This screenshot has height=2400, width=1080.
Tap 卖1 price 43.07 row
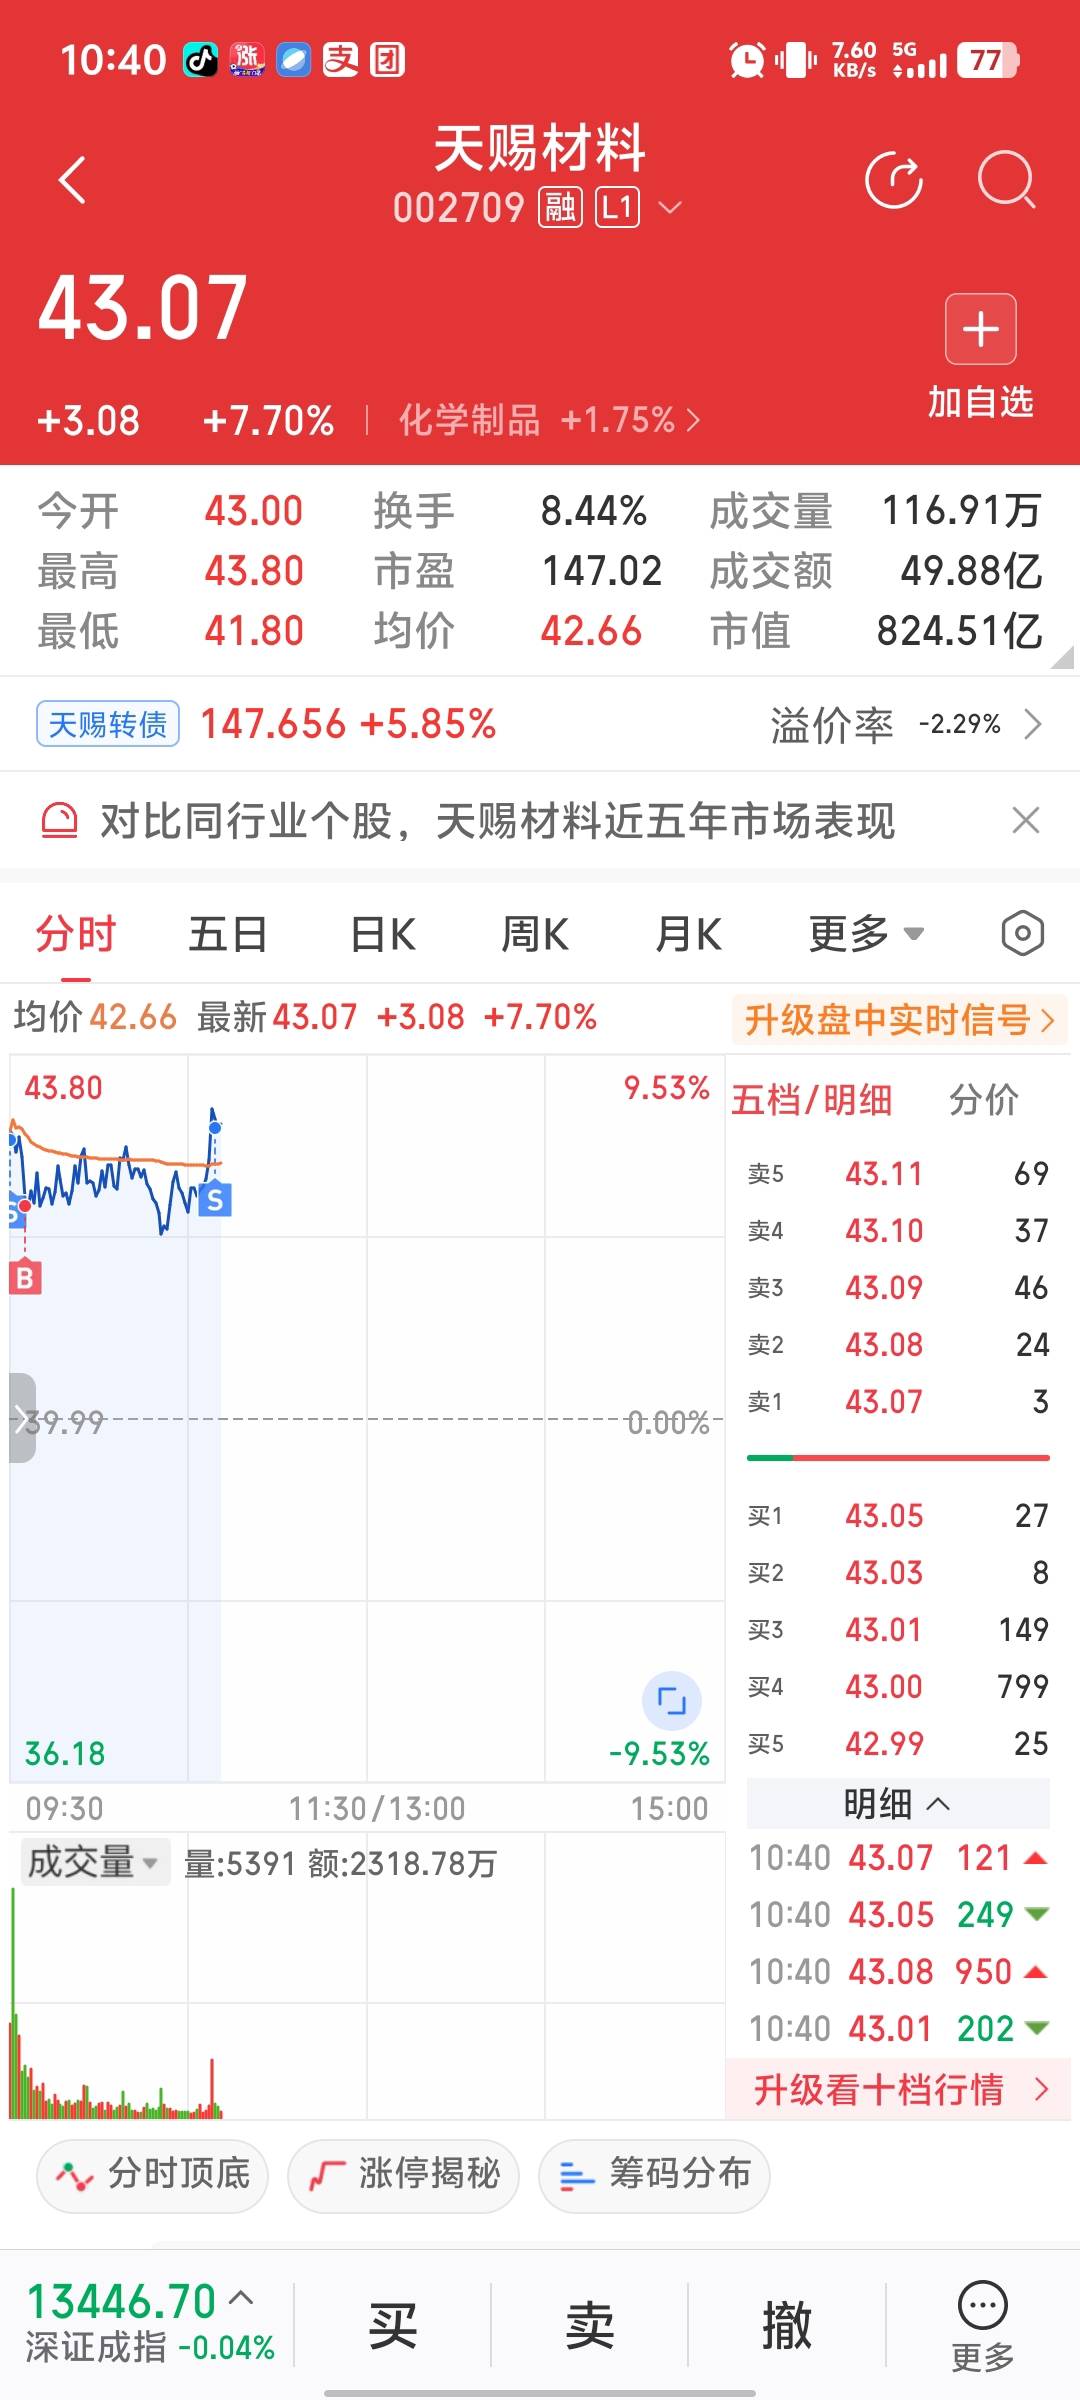coord(898,1401)
